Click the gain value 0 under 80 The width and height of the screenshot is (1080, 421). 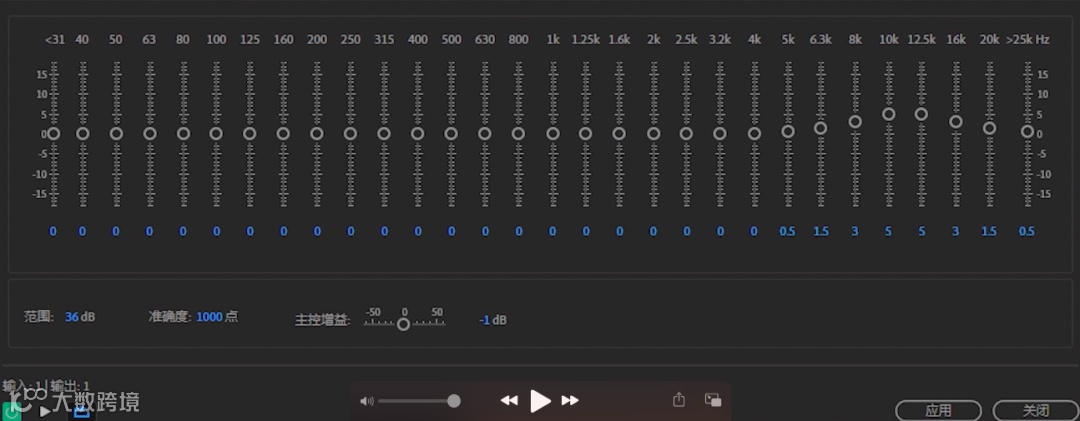pyautogui.click(x=183, y=232)
